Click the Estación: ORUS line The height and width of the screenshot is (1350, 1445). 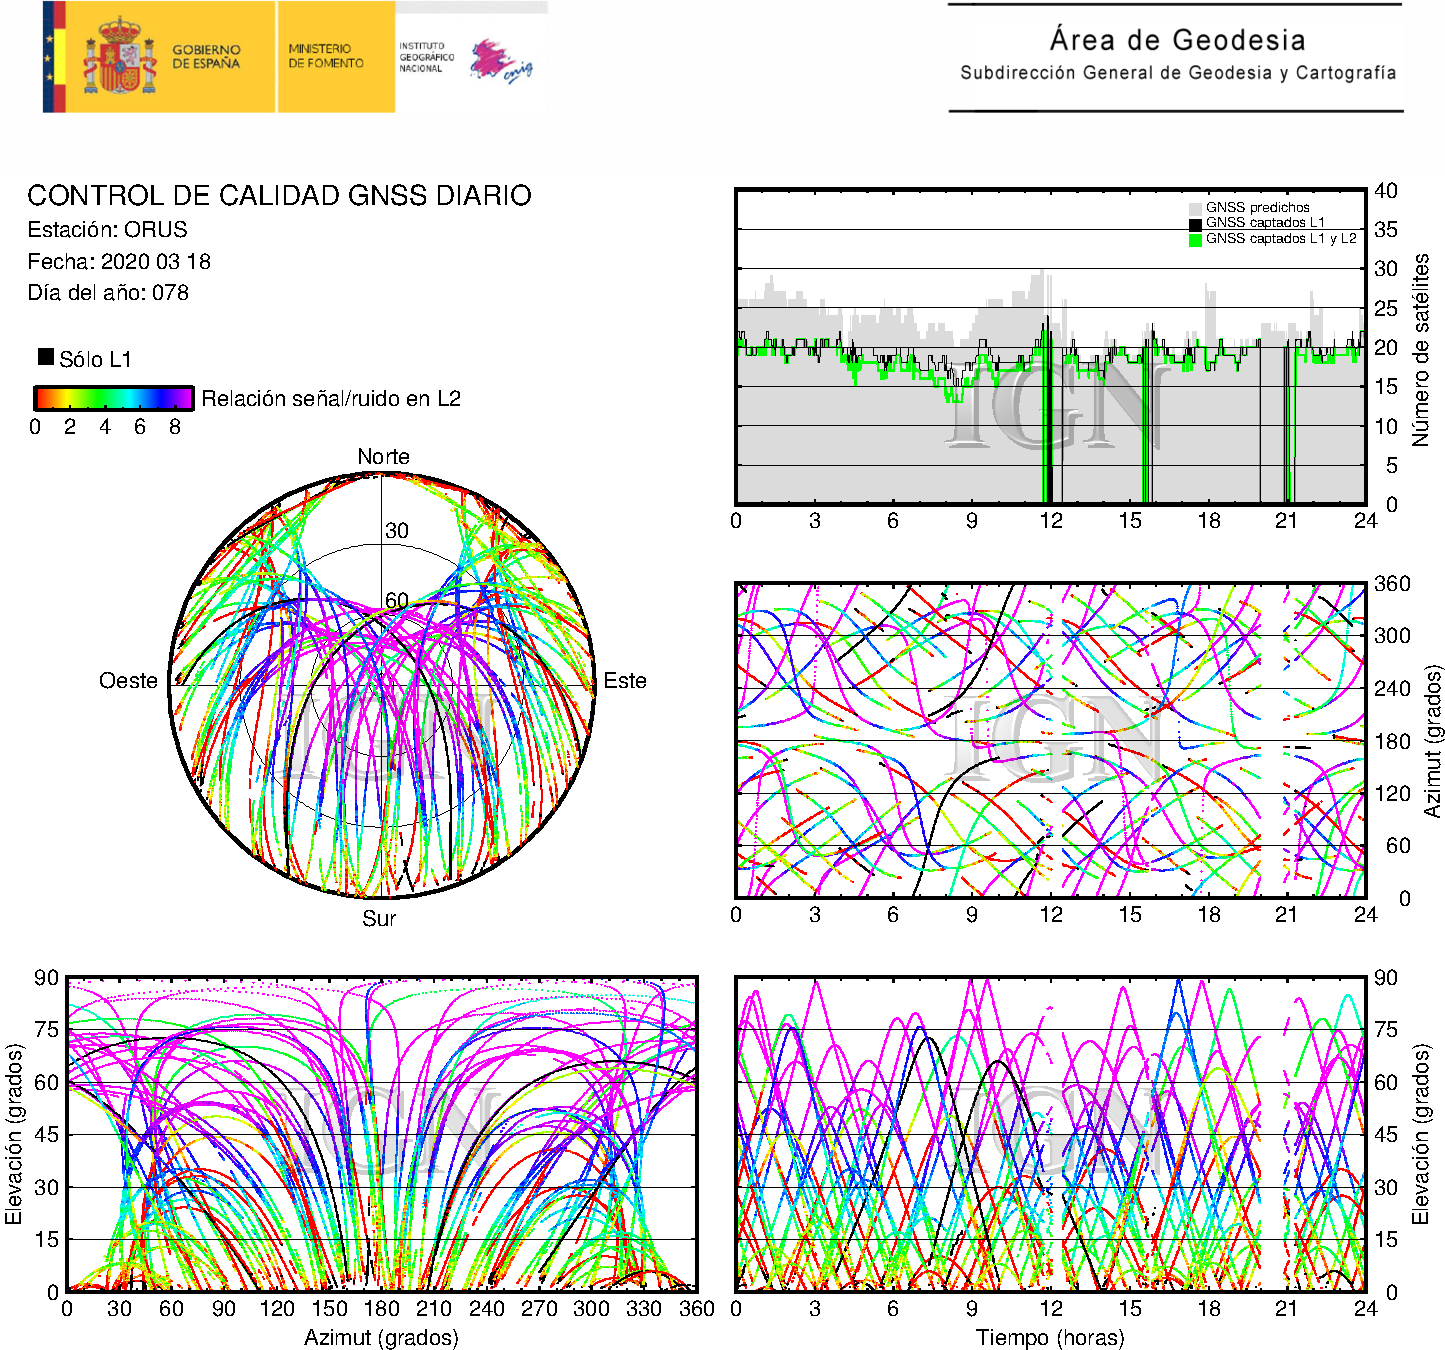[107, 229]
